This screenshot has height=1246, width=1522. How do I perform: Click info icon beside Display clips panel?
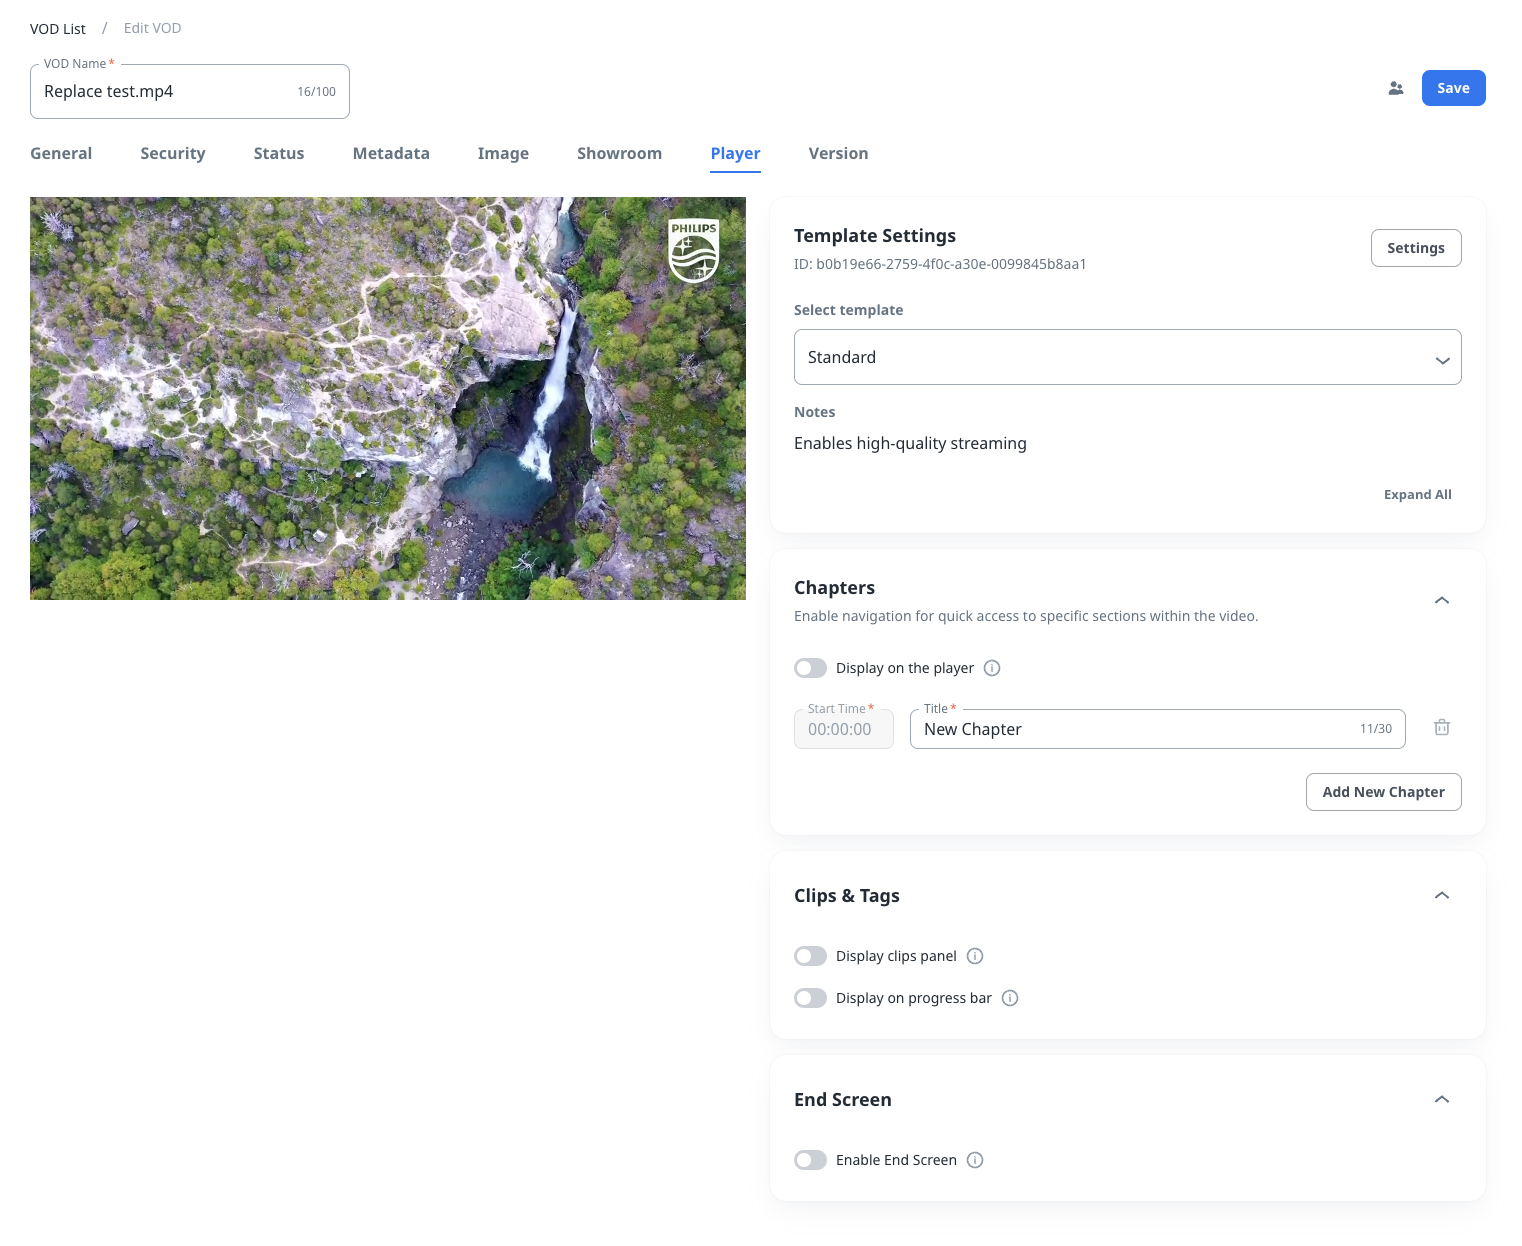pyautogui.click(x=975, y=956)
